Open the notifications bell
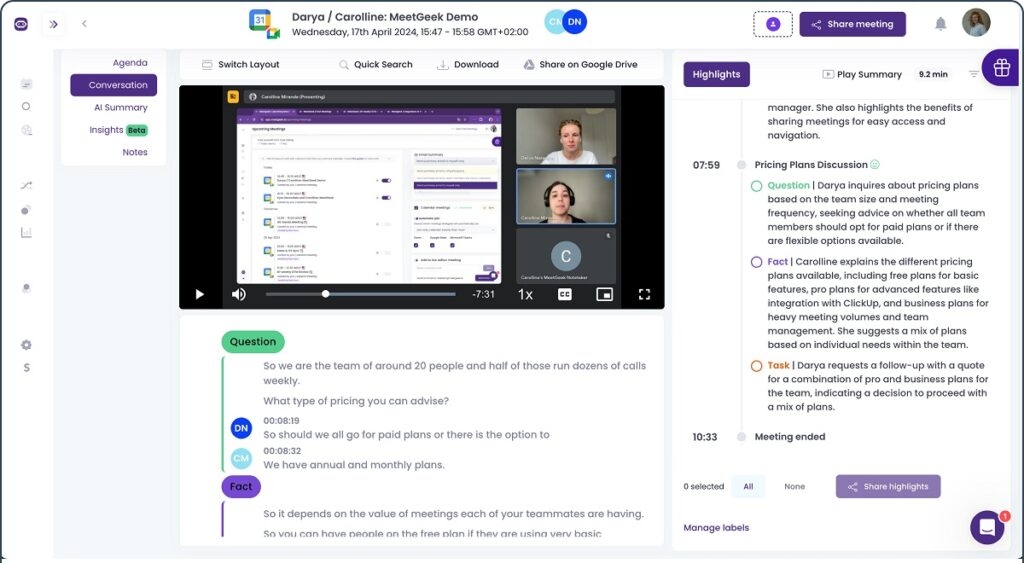The width and height of the screenshot is (1024, 563). tap(940, 24)
